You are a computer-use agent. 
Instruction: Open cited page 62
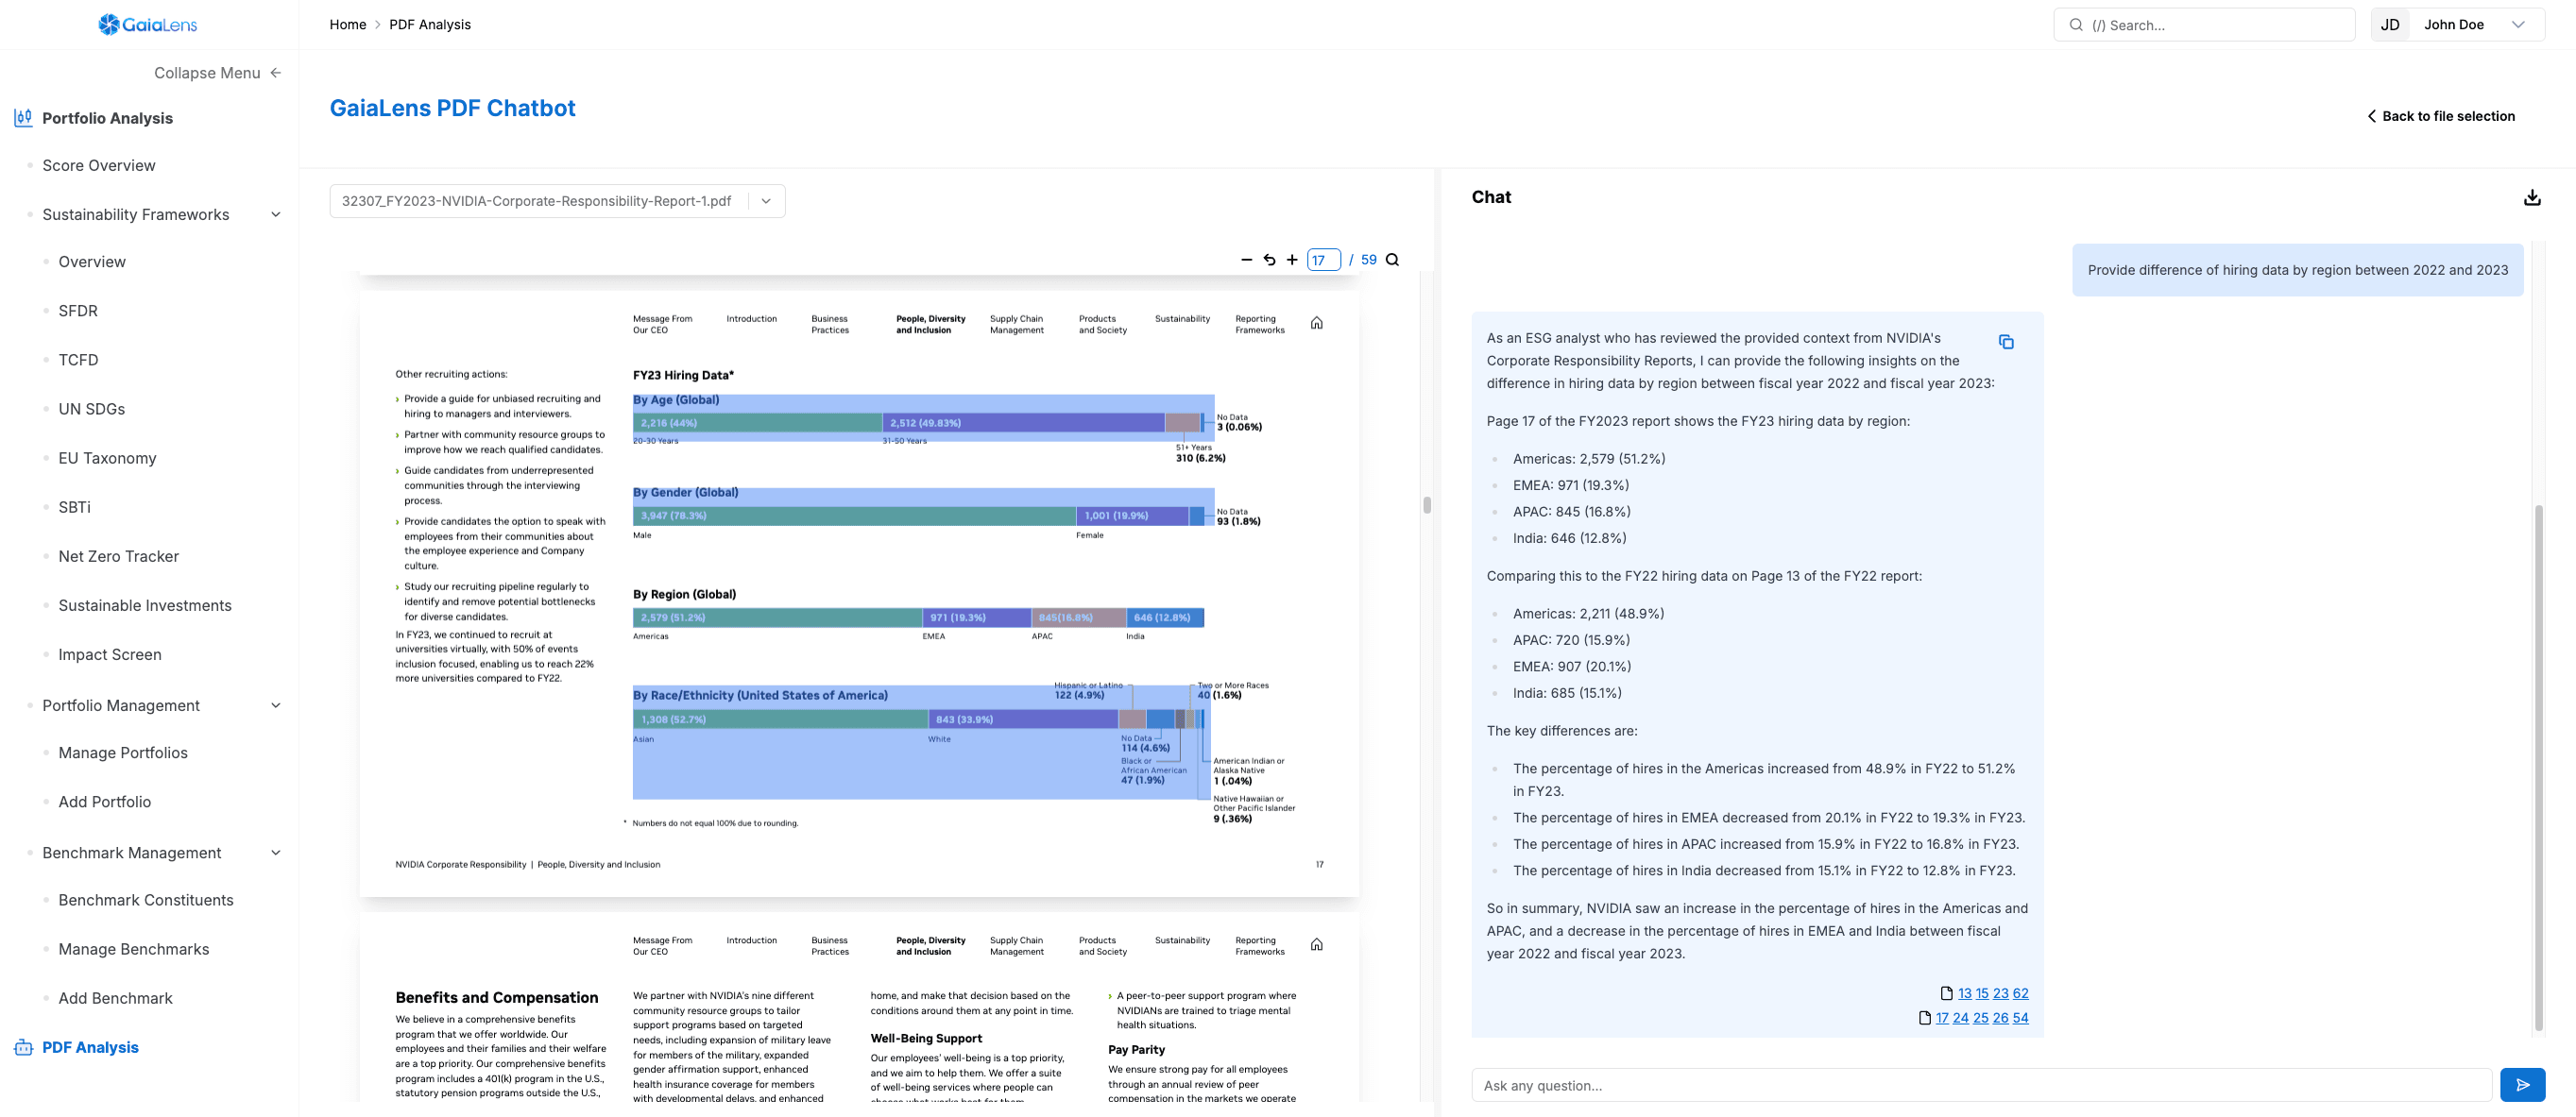click(2021, 993)
